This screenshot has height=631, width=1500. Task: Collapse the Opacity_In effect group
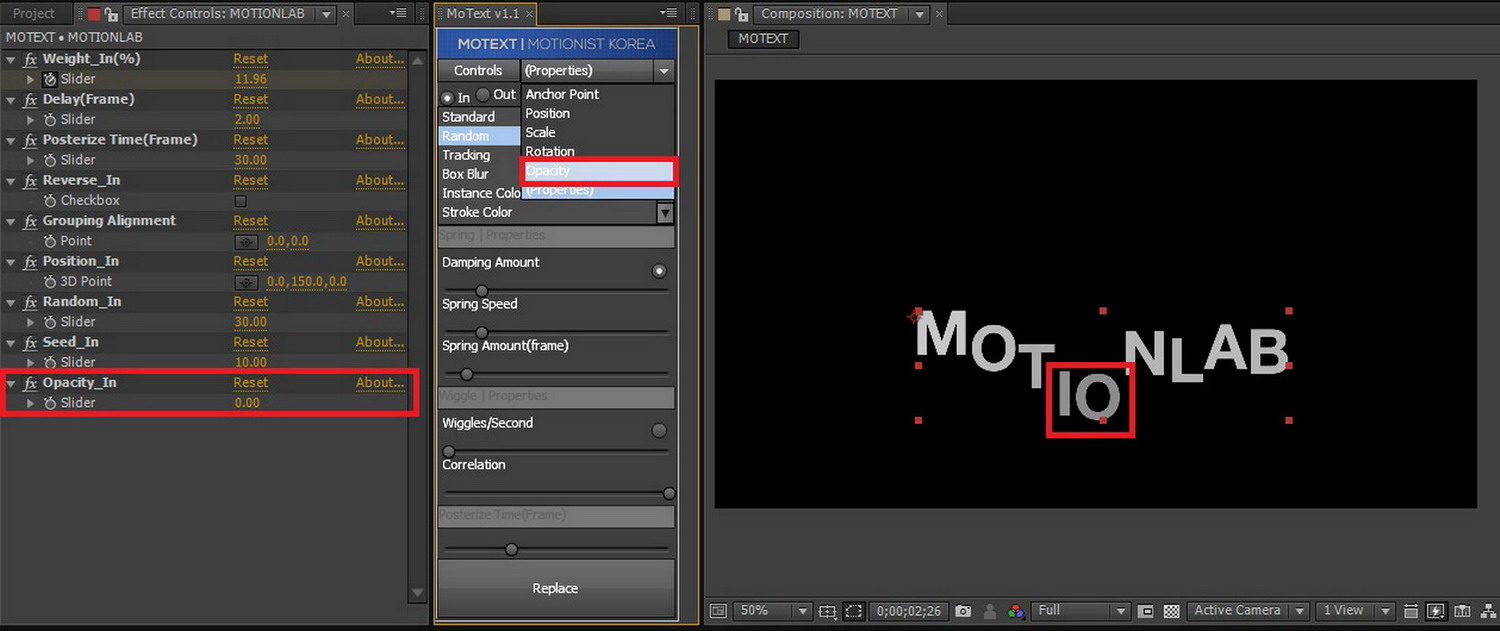11,383
